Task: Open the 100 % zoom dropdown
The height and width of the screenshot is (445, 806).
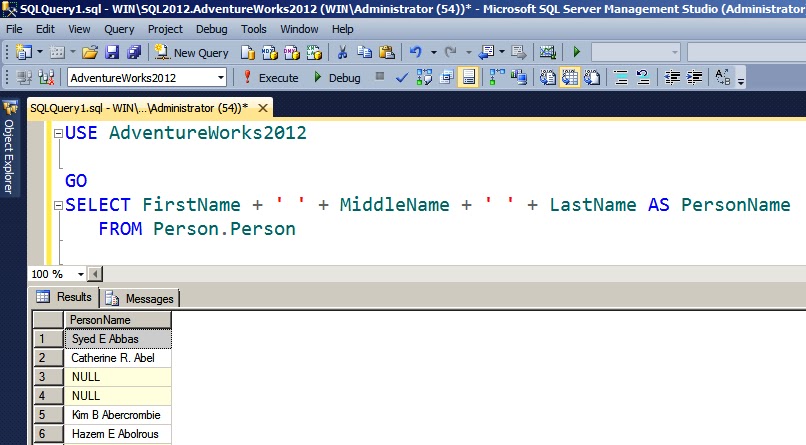Action: point(80,274)
